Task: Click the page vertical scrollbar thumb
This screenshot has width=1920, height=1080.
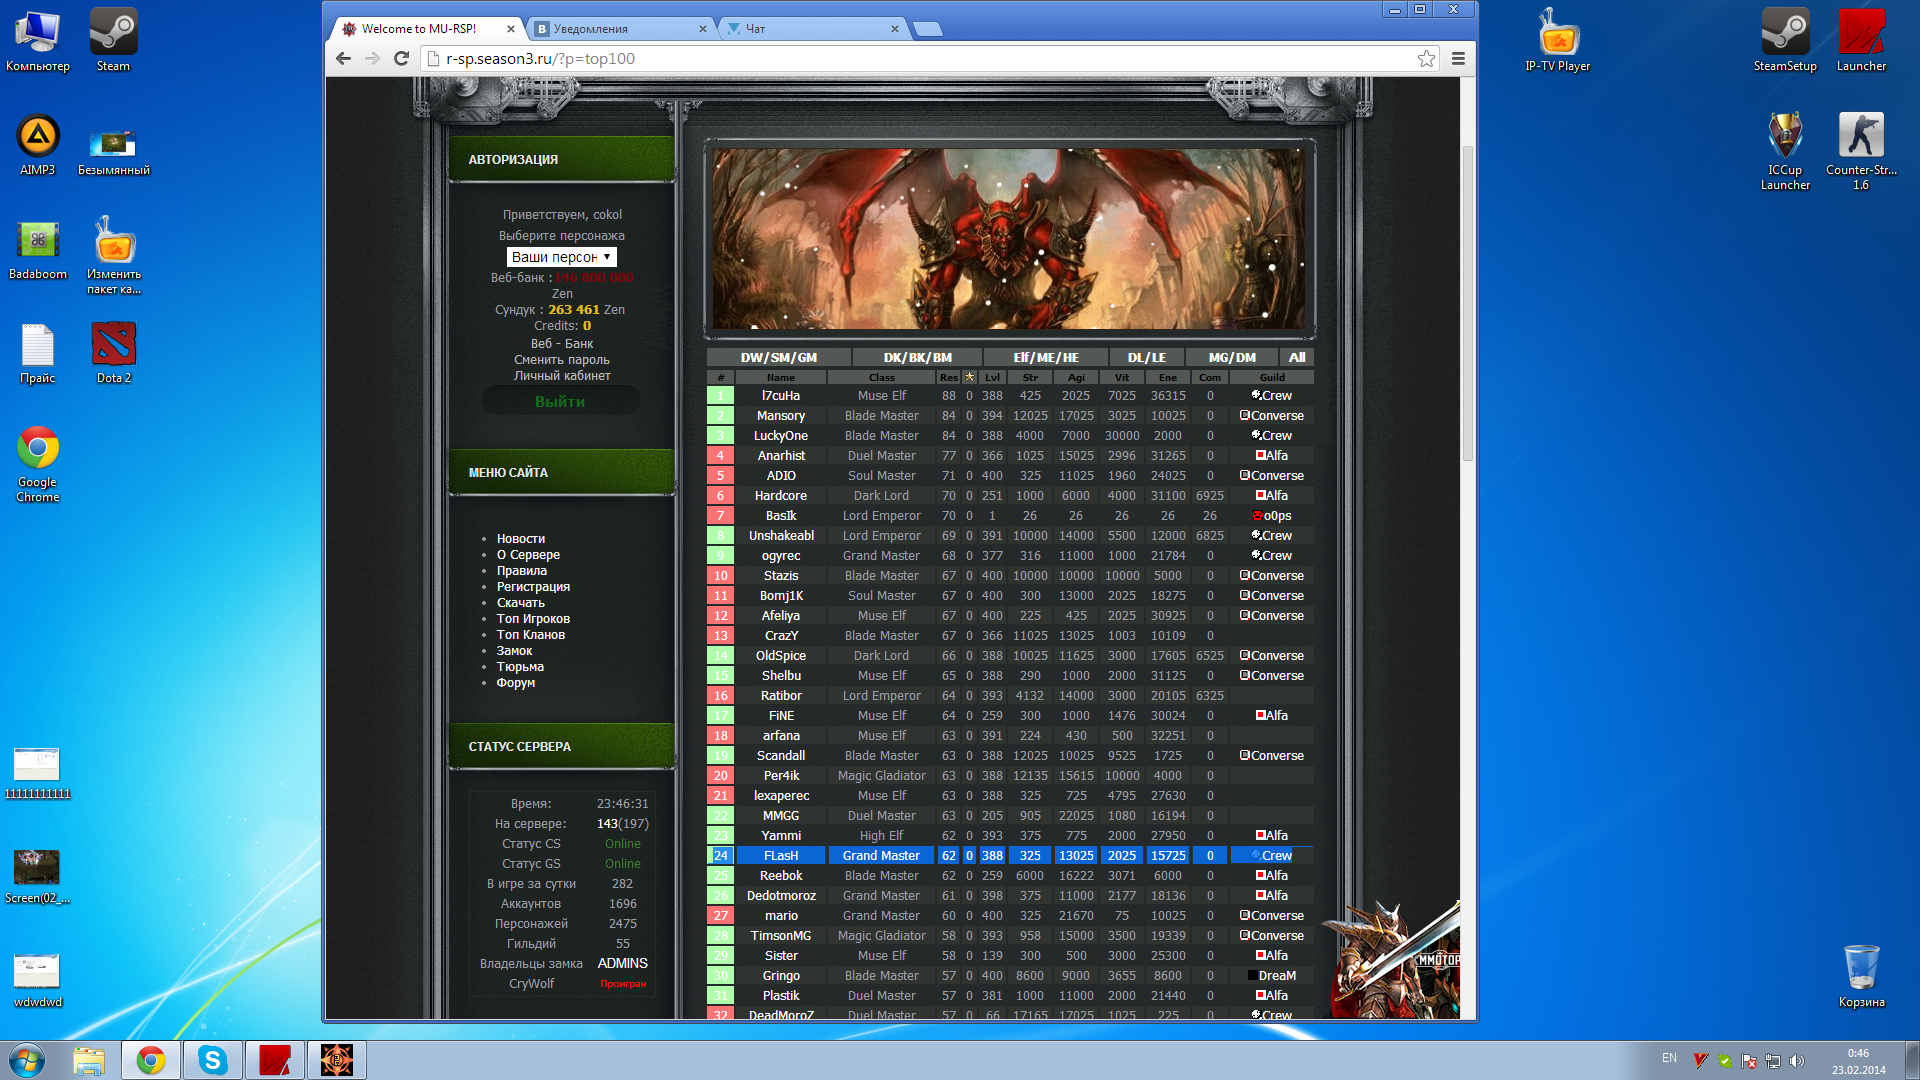Action: tap(1467, 302)
